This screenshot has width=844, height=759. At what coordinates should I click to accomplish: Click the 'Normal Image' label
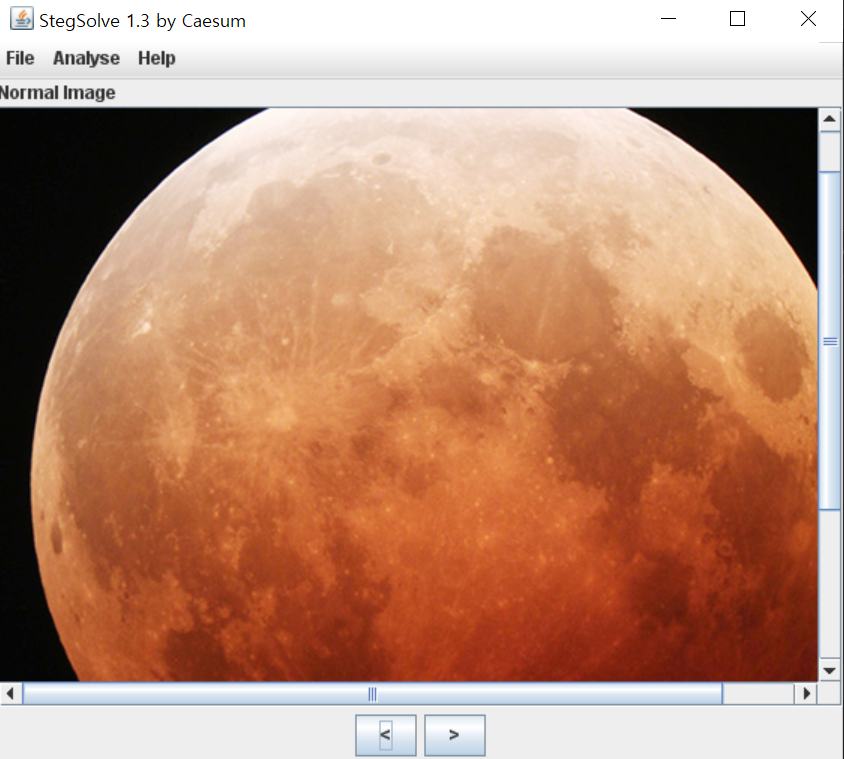point(57,93)
